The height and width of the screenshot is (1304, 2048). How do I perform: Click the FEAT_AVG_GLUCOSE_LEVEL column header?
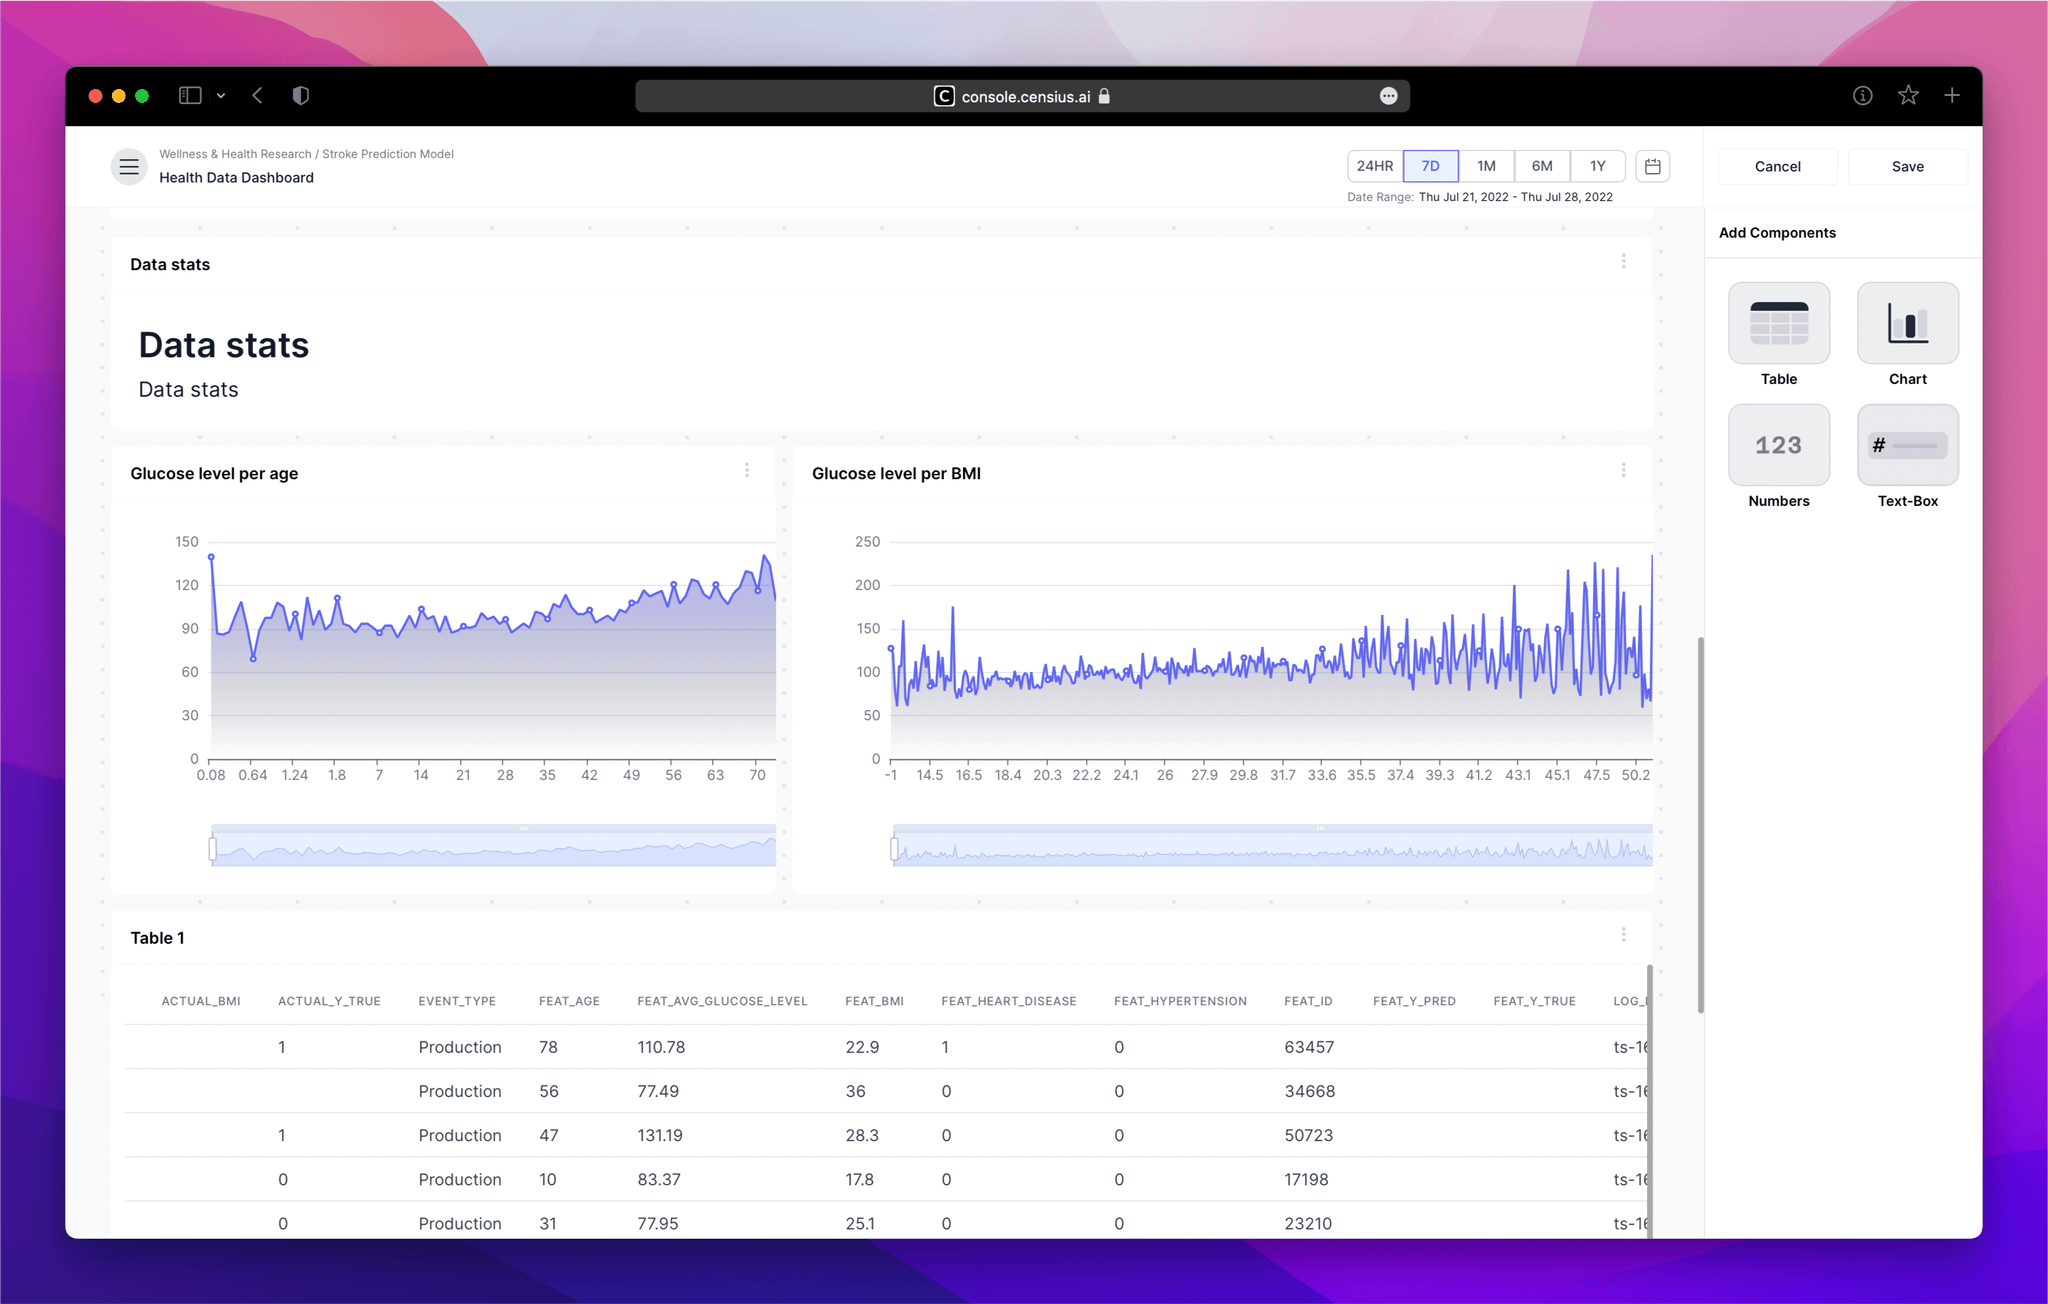tap(722, 1001)
